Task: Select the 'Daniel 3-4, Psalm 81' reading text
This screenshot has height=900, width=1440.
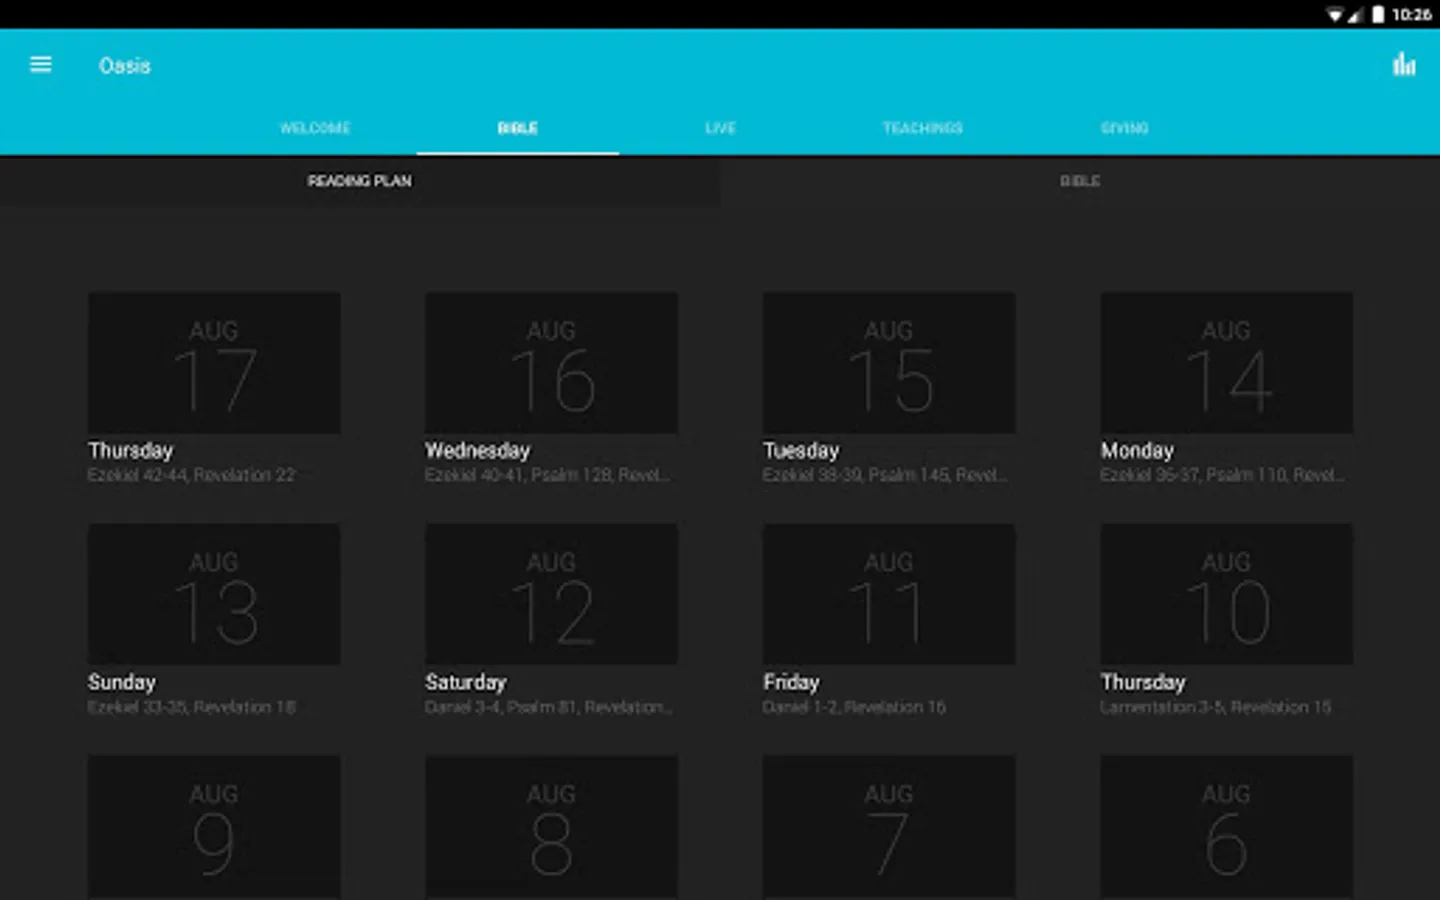Action: 548,708
